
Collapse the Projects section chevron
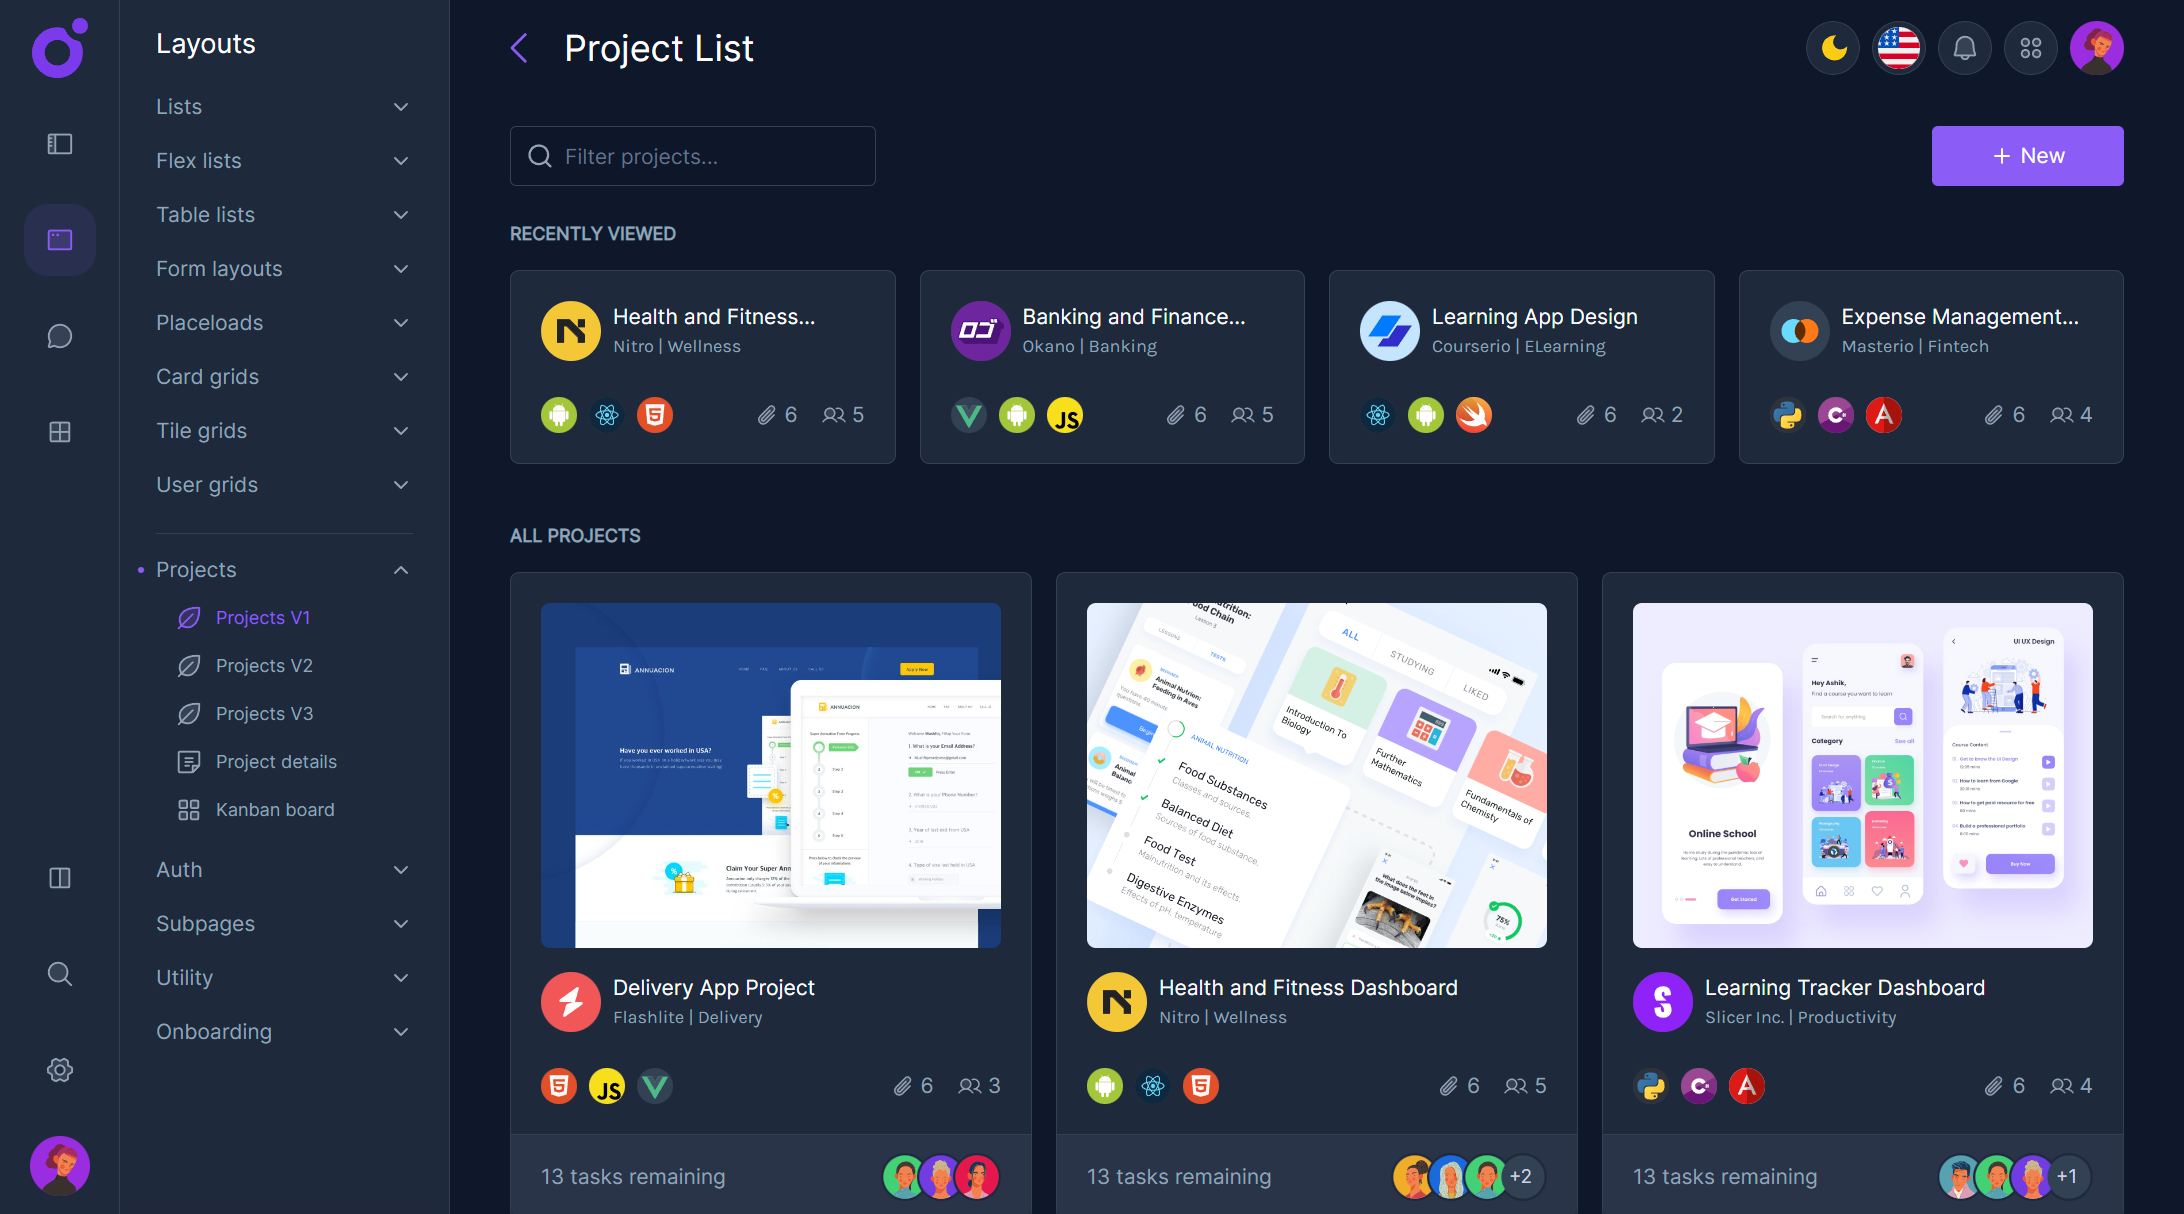[x=401, y=569]
